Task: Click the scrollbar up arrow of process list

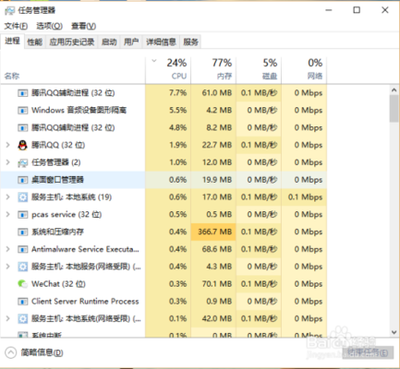Action: [394, 90]
